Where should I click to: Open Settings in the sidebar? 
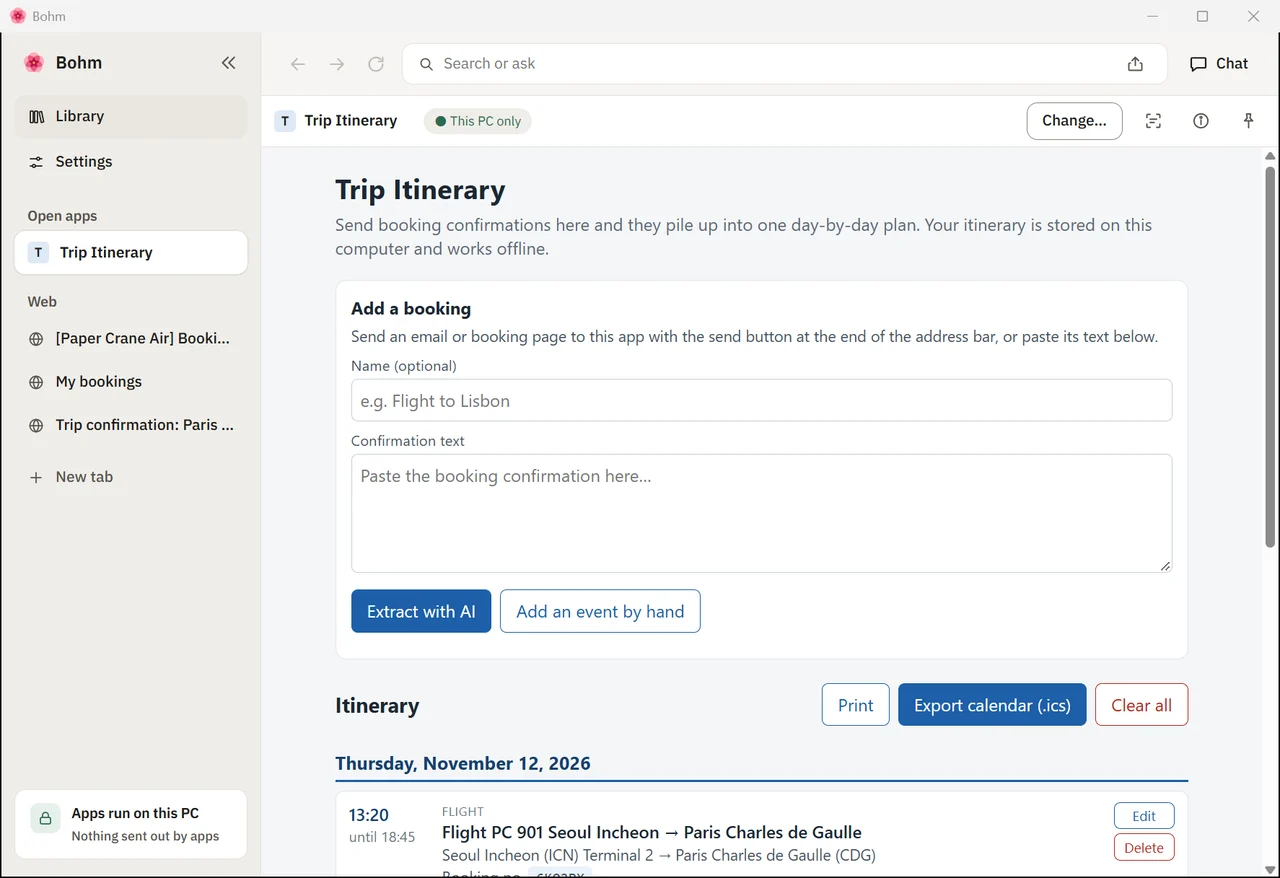click(131, 162)
